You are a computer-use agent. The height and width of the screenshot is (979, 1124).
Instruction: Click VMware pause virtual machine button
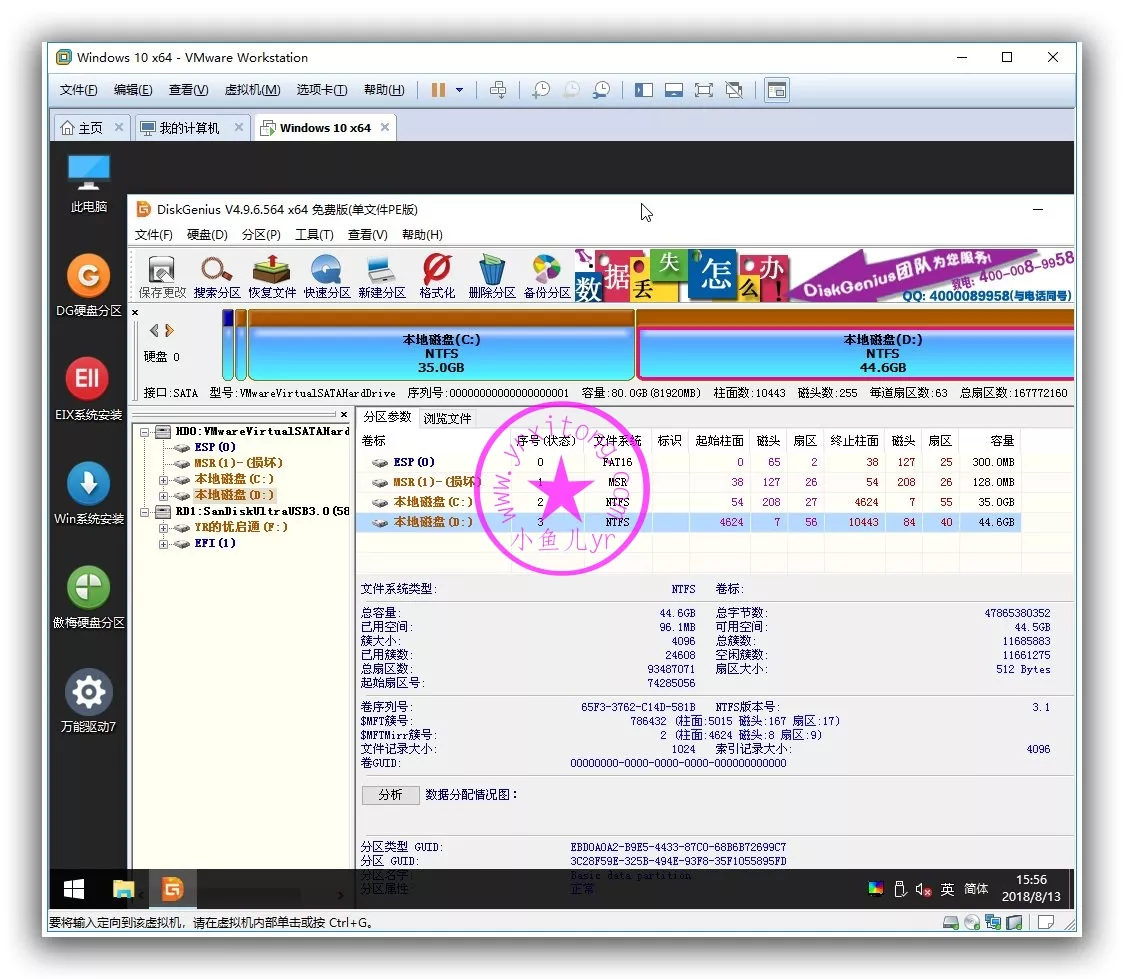coord(438,90)
